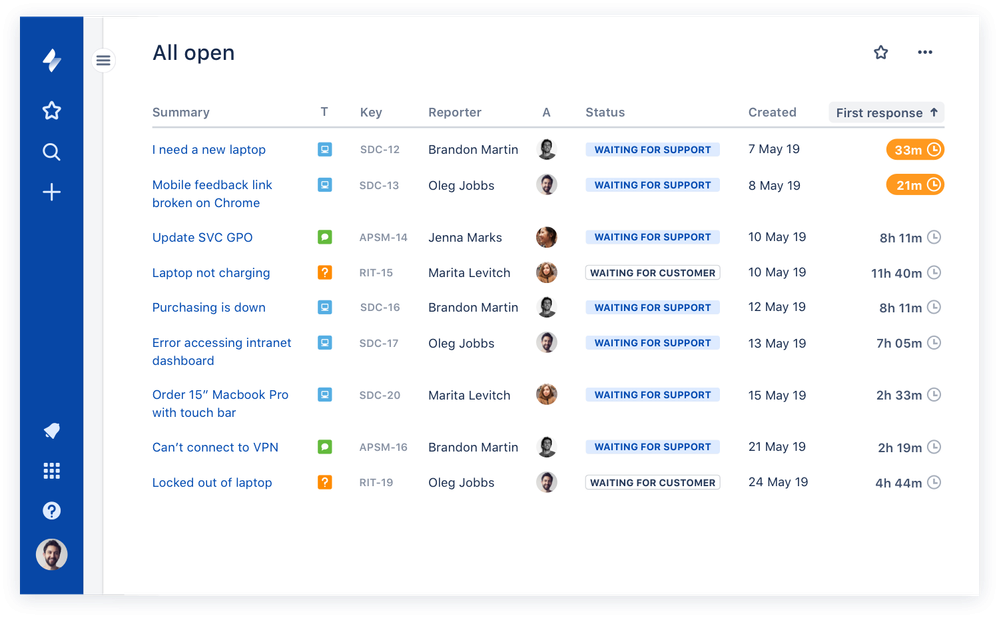The image size is (999, 618).
Task: Open Mobile feedback link broken on Chrome
Action: click(x=212, y=194)
